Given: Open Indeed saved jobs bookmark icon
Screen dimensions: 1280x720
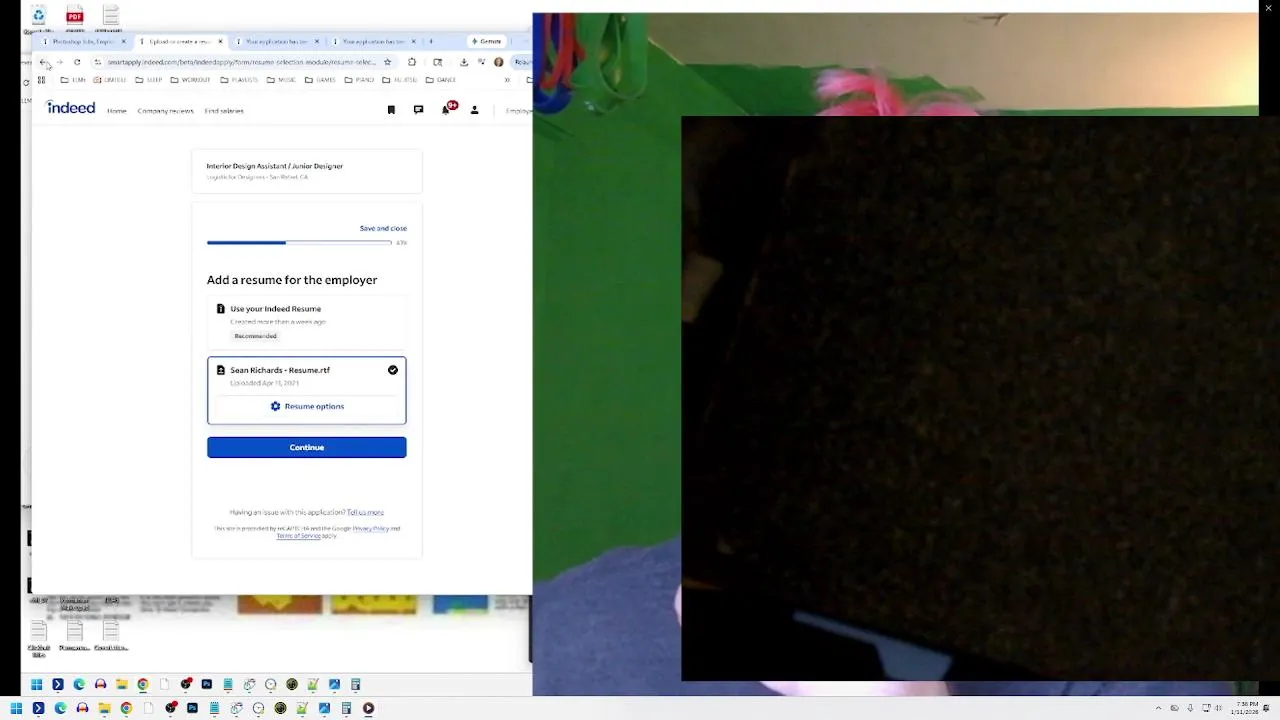Looking at the screenshot, I should 391,110.
